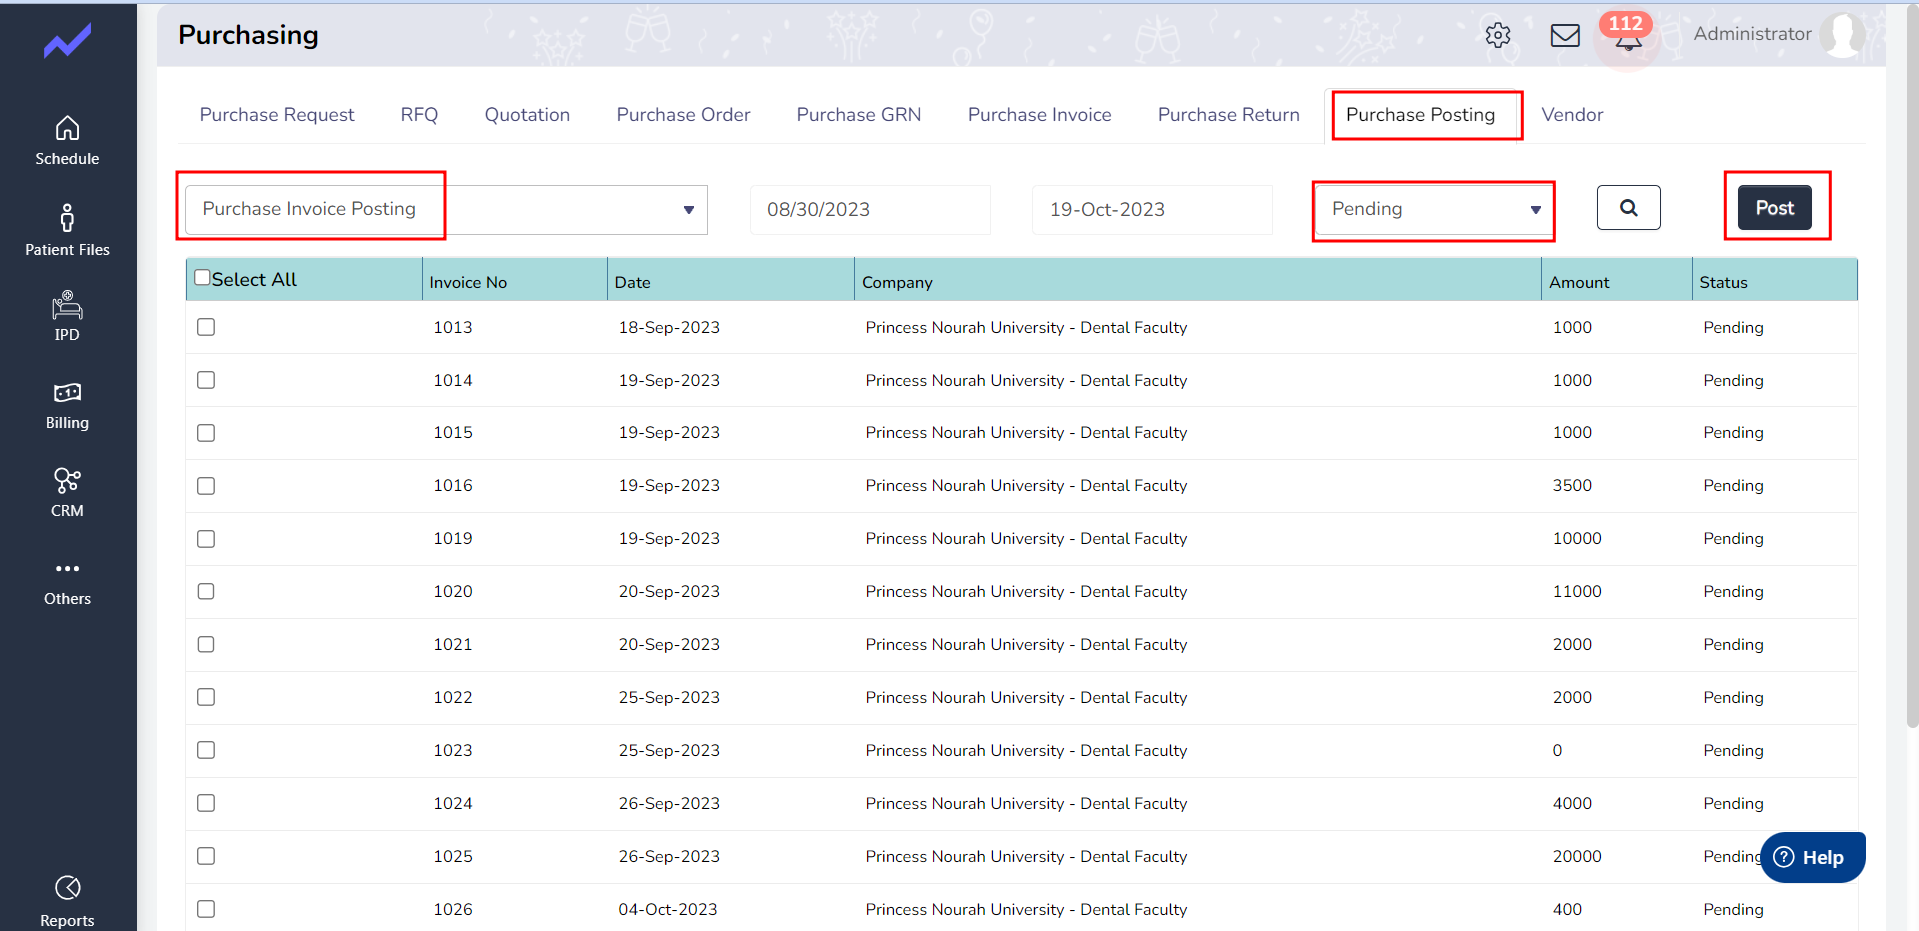Click date 04-Oct-2023 of invoice 1026

coord(668,909)
